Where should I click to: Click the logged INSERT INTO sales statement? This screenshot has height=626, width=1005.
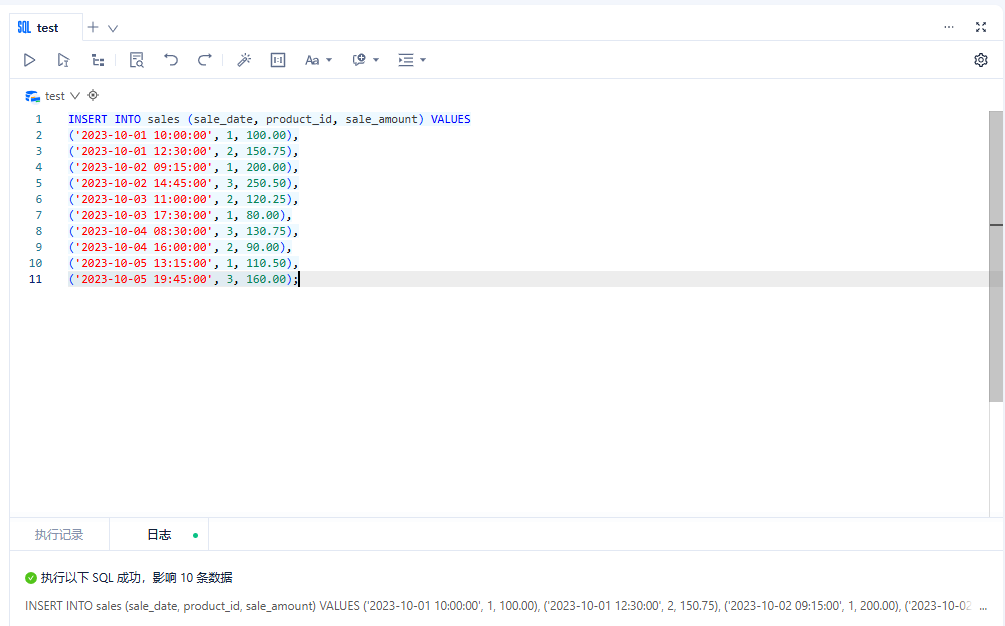pos(500,606)
